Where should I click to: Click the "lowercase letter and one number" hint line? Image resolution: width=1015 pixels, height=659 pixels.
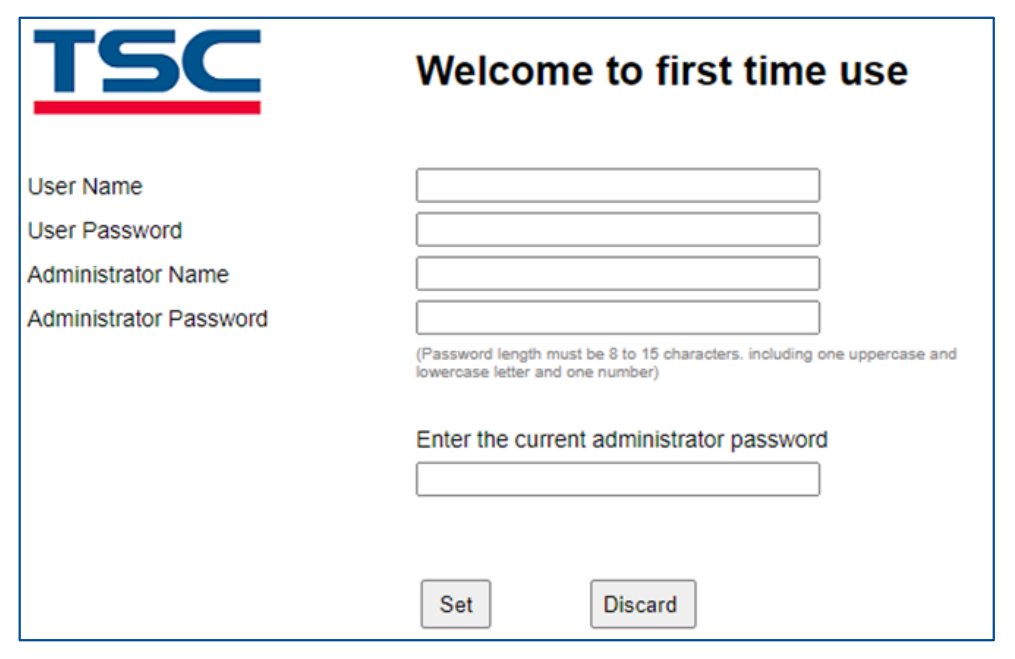pos(537,372)
